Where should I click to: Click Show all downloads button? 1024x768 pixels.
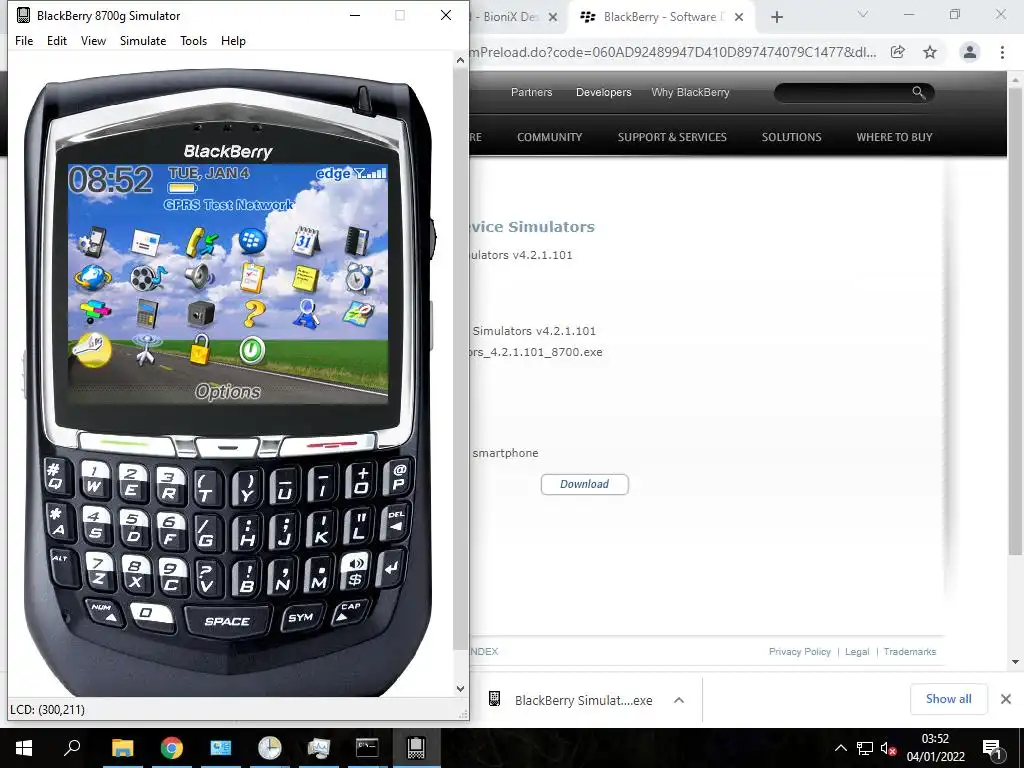[x=948, y=699]
